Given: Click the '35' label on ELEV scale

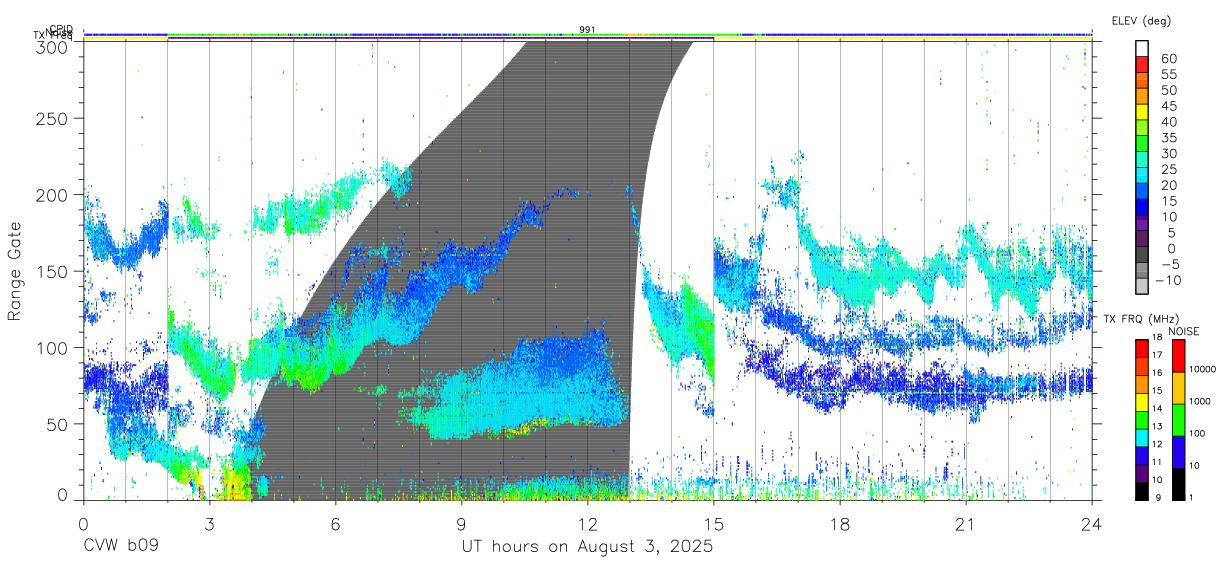Looking at the screenshot, I should 1169,138.
